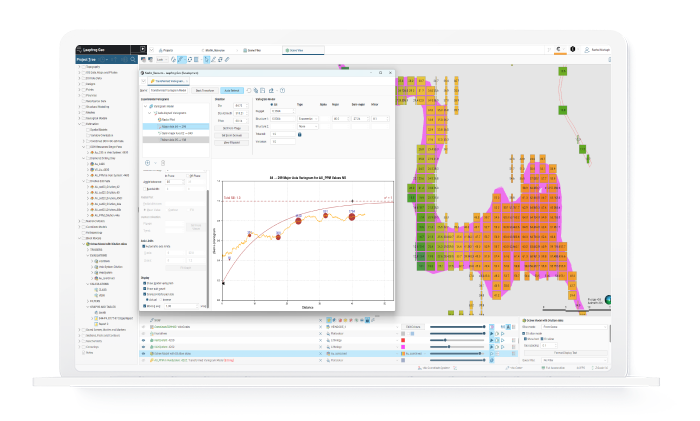
Task: Switch to the Projects tab
Action: point(166,50)
